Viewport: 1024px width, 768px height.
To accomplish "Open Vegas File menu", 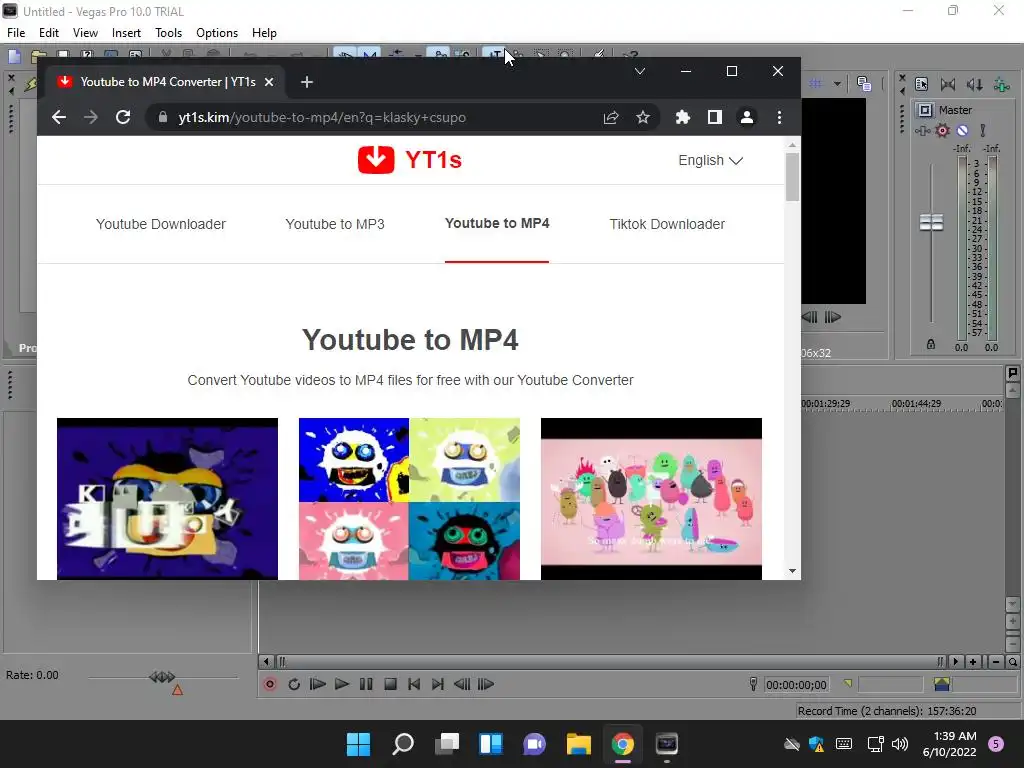I will pyautogui.click(x=16, y=33).
